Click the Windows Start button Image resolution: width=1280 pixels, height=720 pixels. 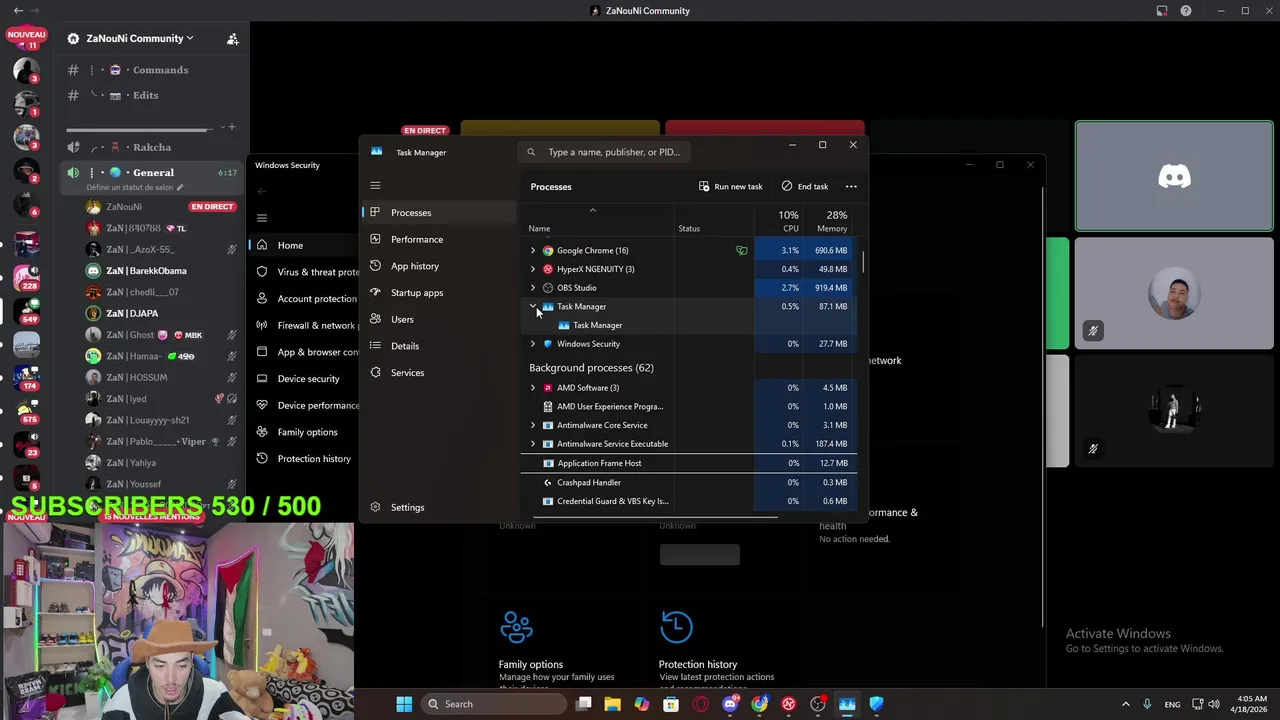click(404, 704)
